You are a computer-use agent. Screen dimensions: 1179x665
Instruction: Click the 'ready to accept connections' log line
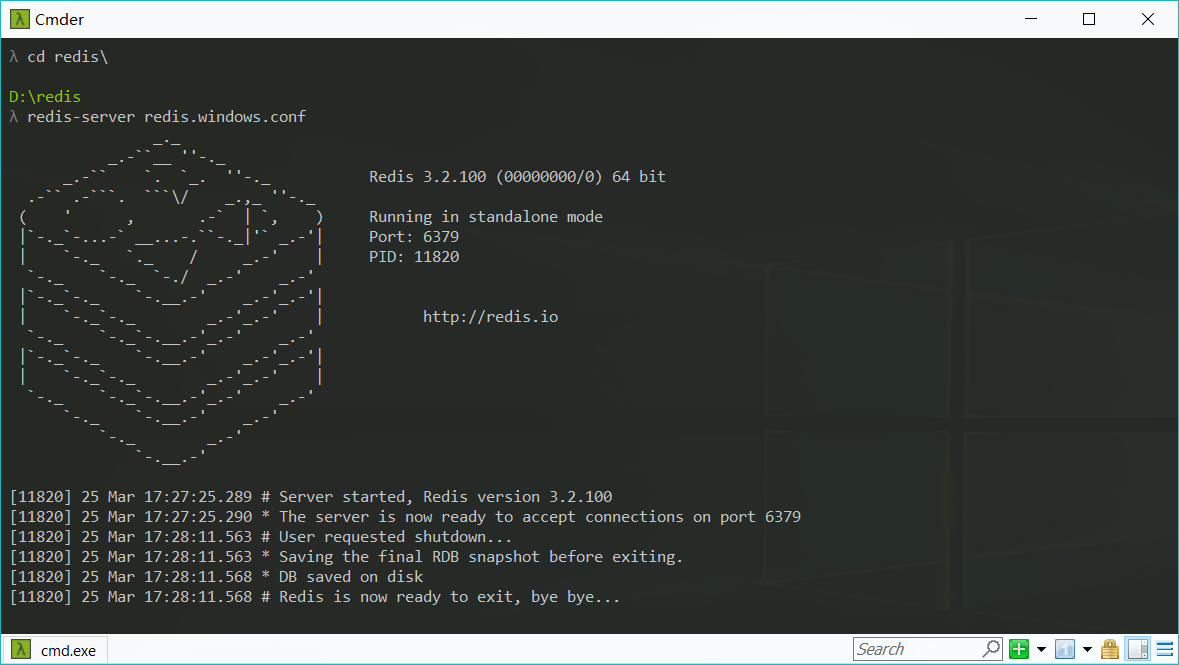pyautogui.click(x=405, y=517)
